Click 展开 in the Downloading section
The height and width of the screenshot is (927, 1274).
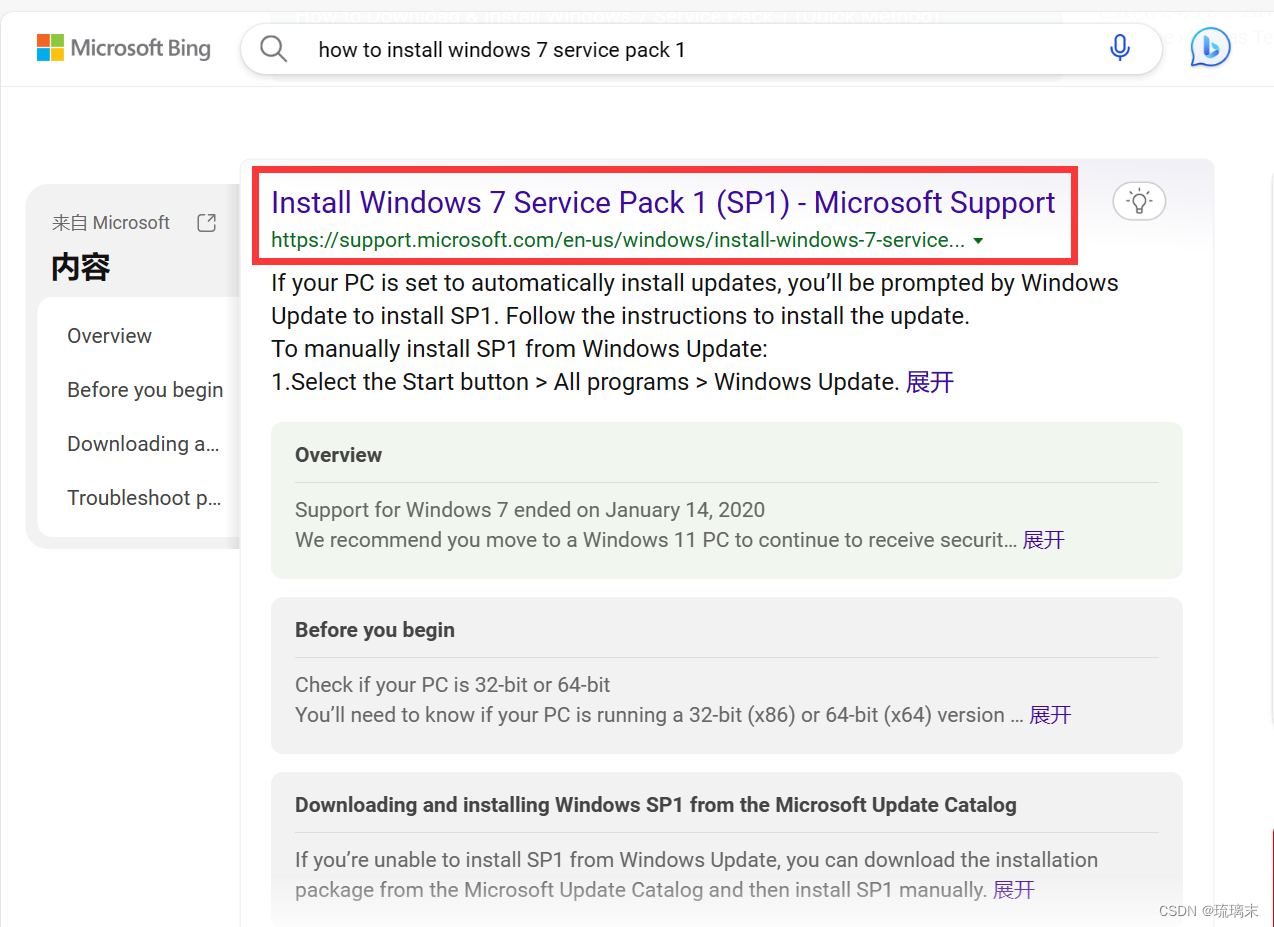point(1013,890)
